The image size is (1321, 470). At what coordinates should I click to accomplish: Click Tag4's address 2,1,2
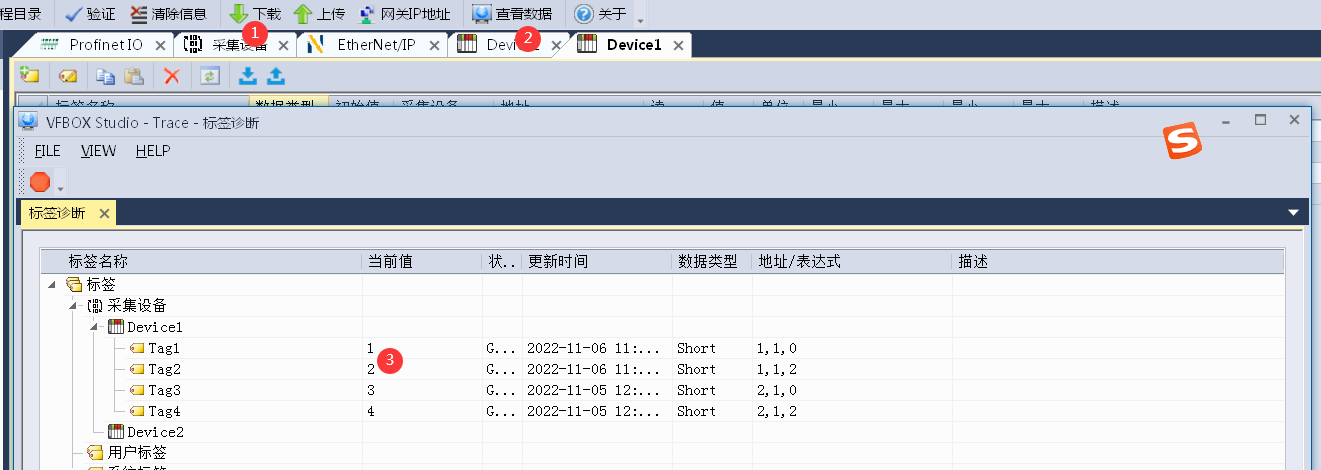coord(777,411)
